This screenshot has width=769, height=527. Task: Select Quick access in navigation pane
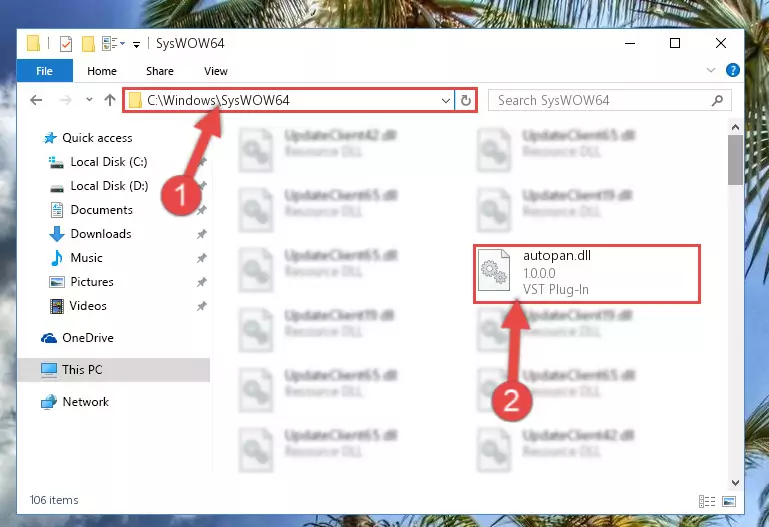[97, 138]
